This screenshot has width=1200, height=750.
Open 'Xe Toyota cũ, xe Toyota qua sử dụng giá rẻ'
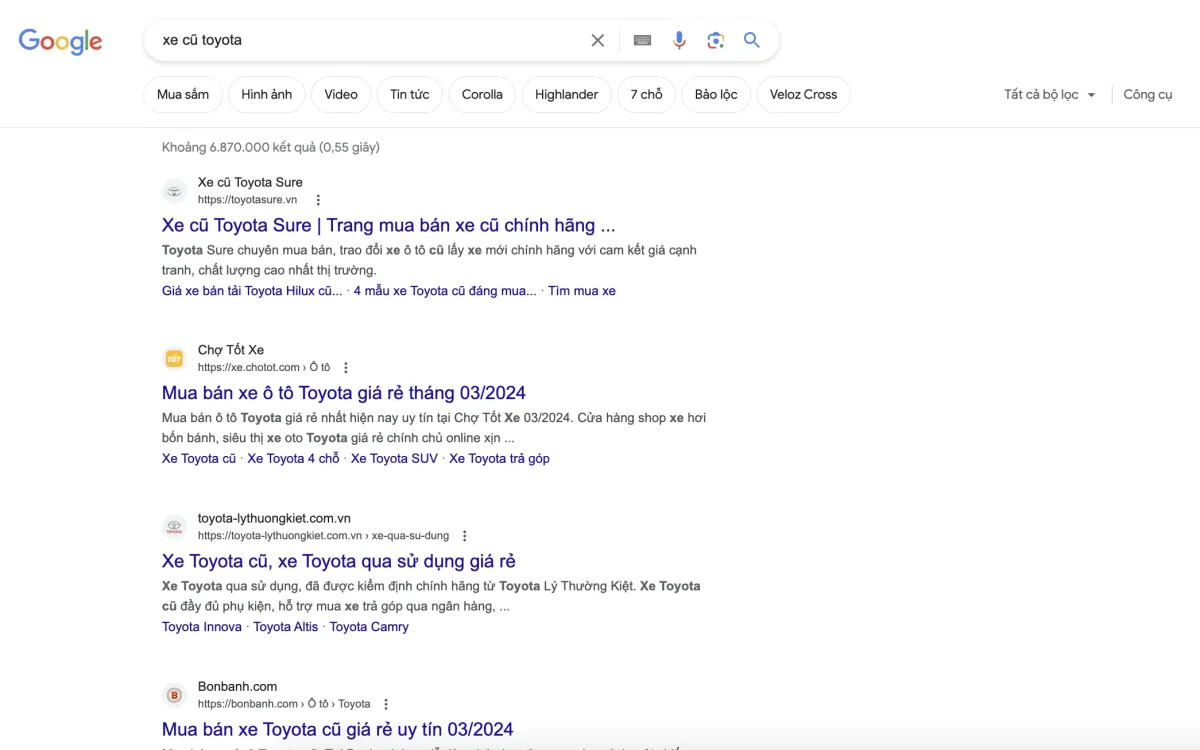point(339,561)
